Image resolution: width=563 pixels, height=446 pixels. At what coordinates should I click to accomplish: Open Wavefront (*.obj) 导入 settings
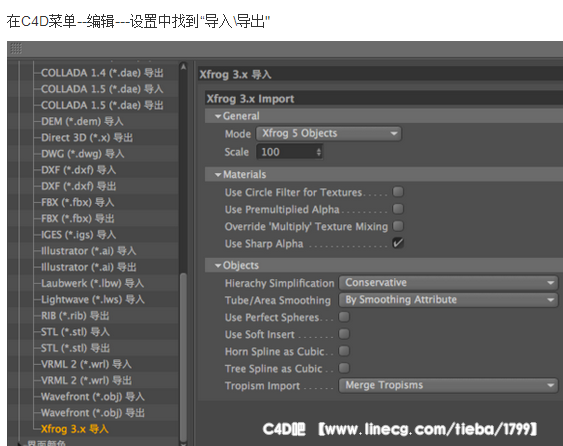click(x=93, y=396)
